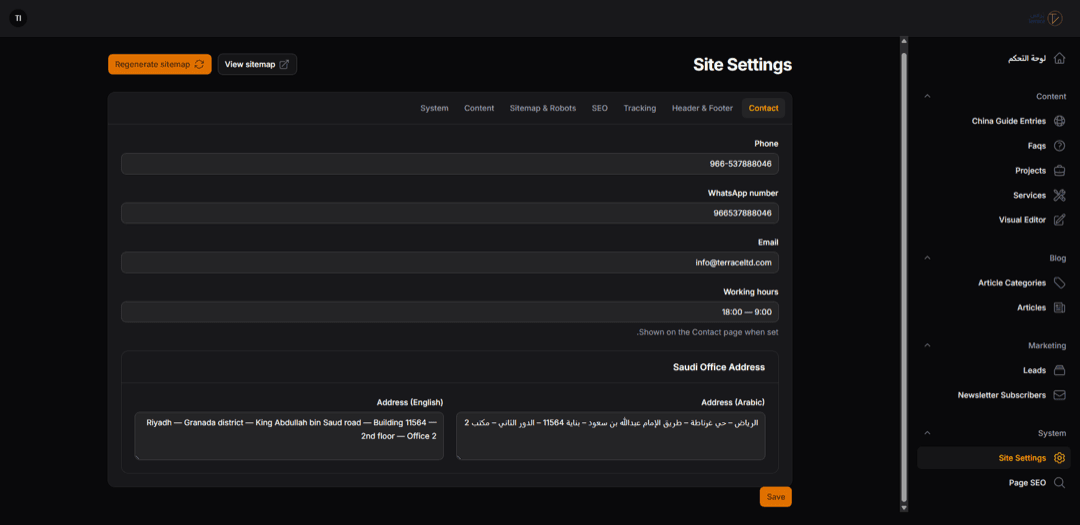Collapse the System sidebar section
The height and width of the screenshot is (525, 1080).
coord(927,433)
